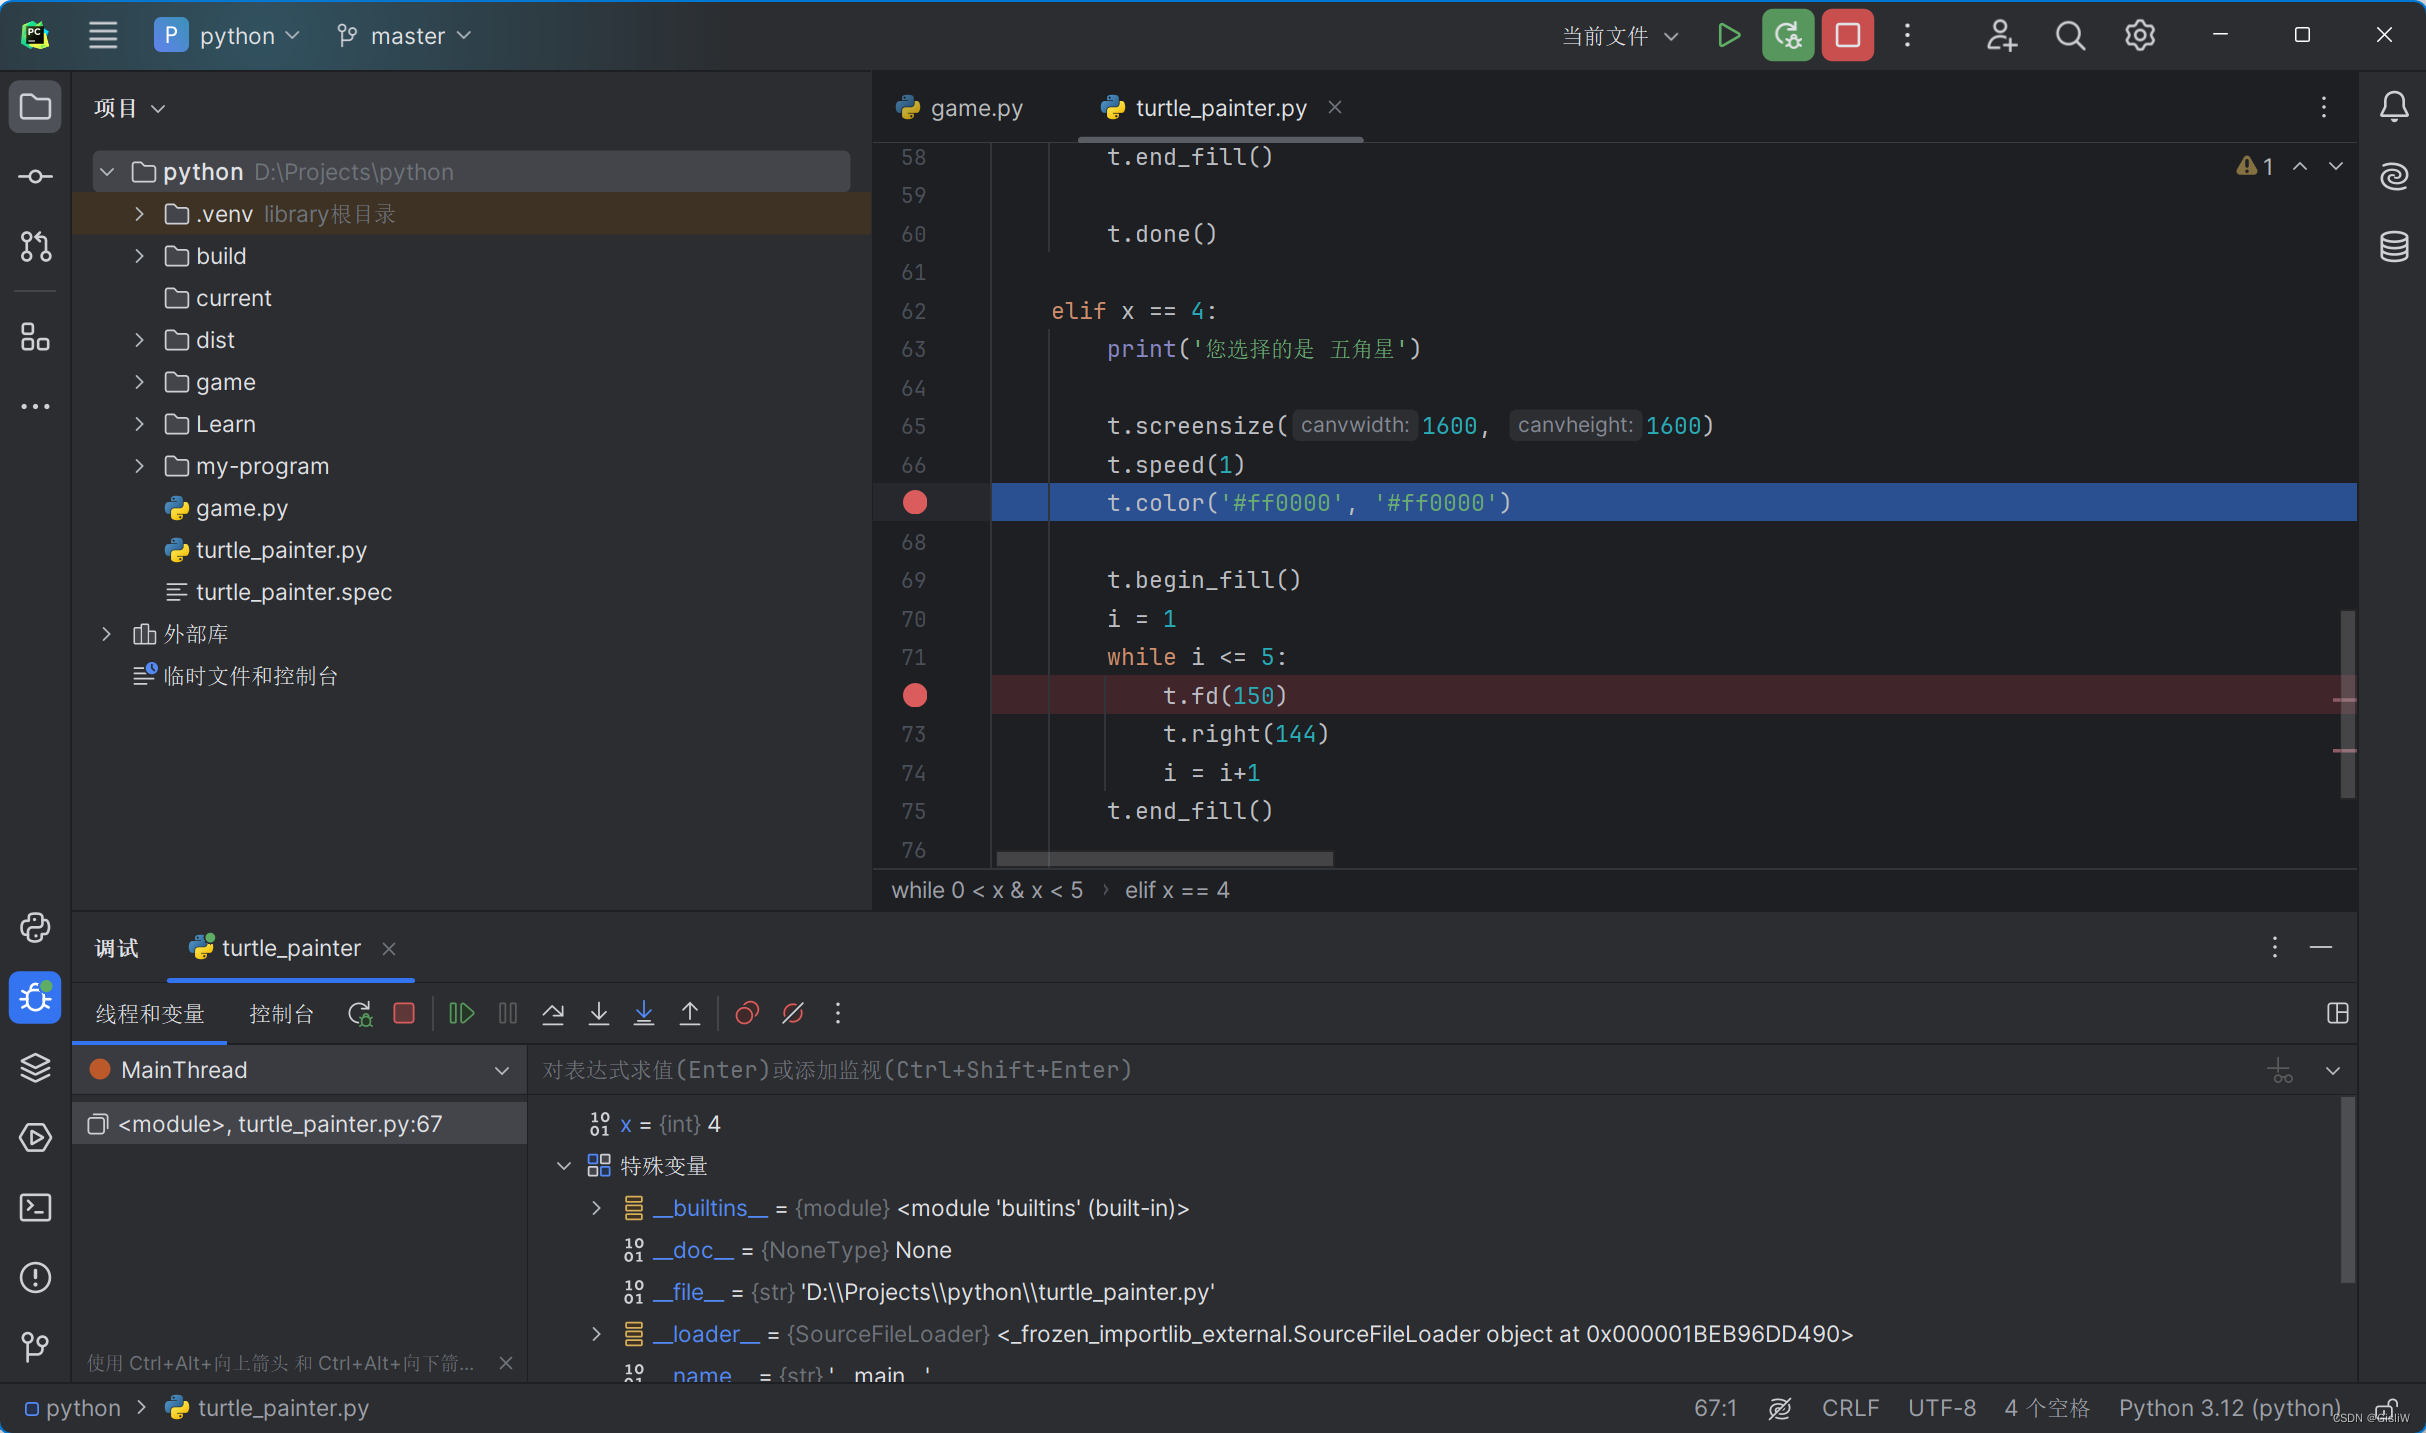The image size is (2426, 1433).
Task: Expand the build folder
Action: (x=139, y=256)
